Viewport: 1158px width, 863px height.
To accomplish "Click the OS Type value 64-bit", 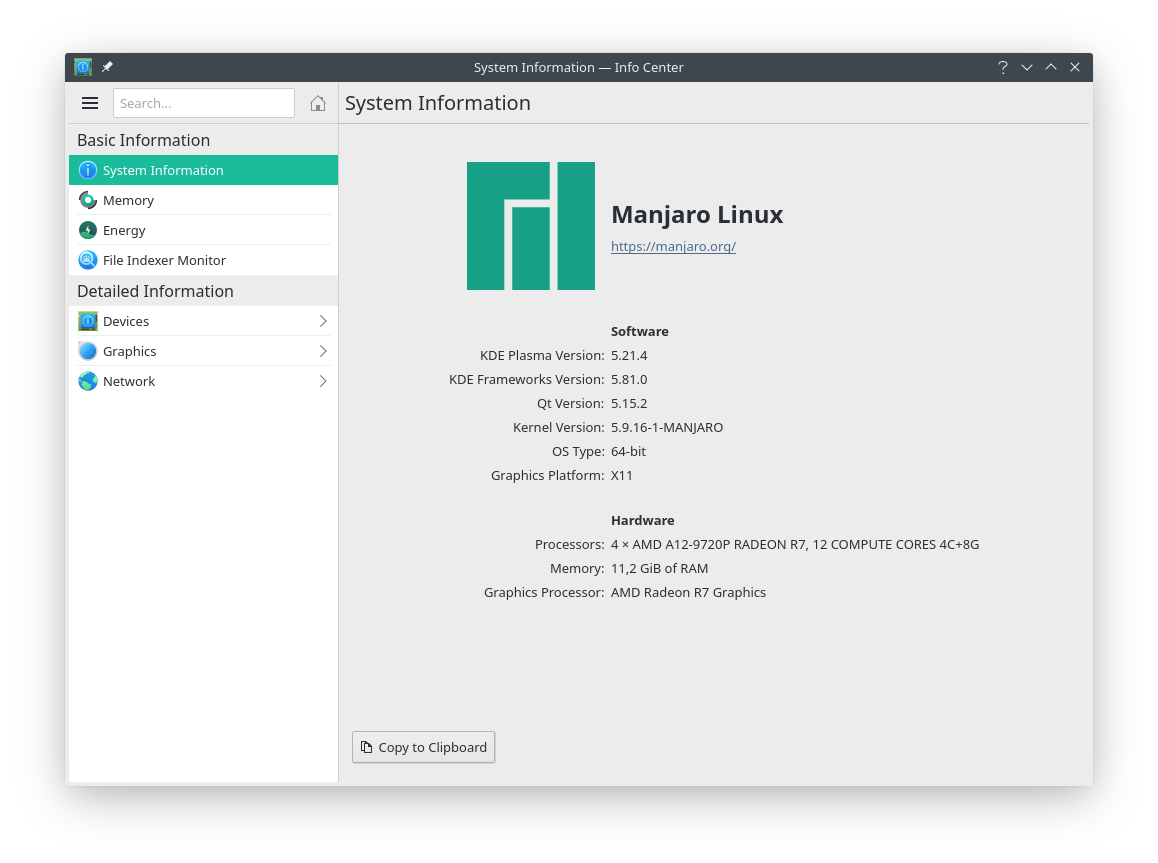I will [628, 452].
